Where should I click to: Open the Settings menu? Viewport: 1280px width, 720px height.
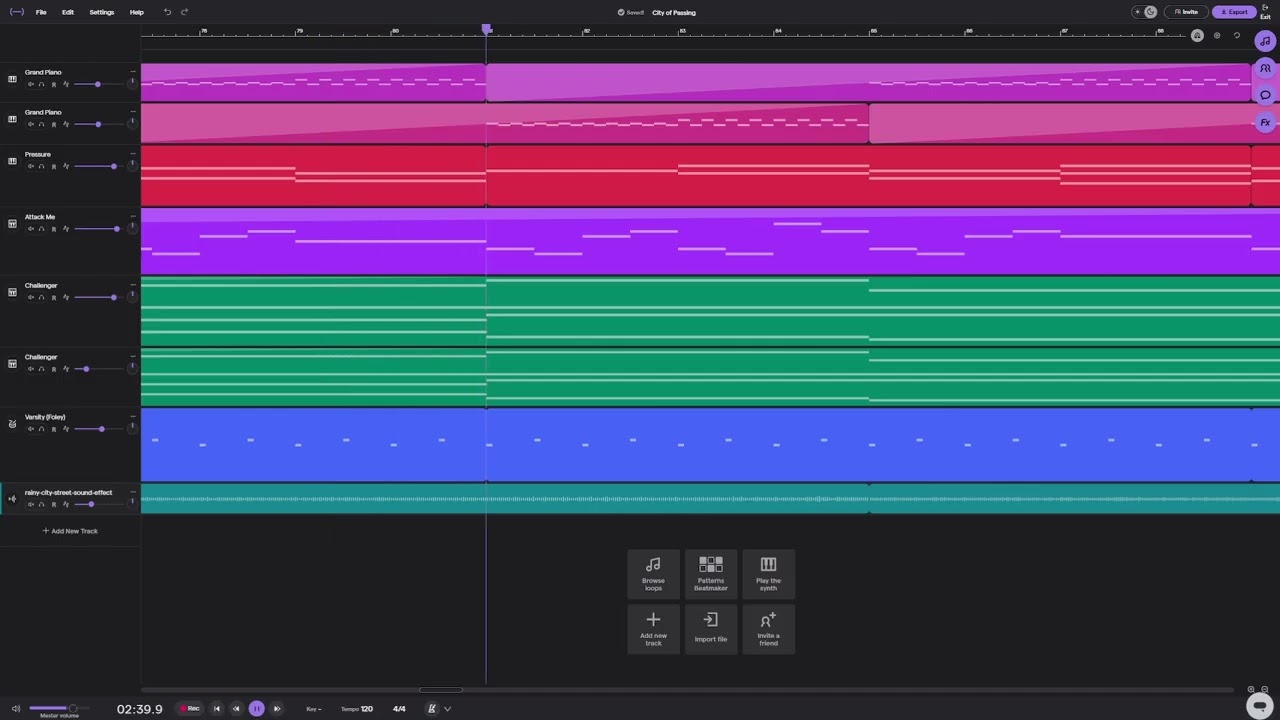pyautogui.click(x=102, y=12)
